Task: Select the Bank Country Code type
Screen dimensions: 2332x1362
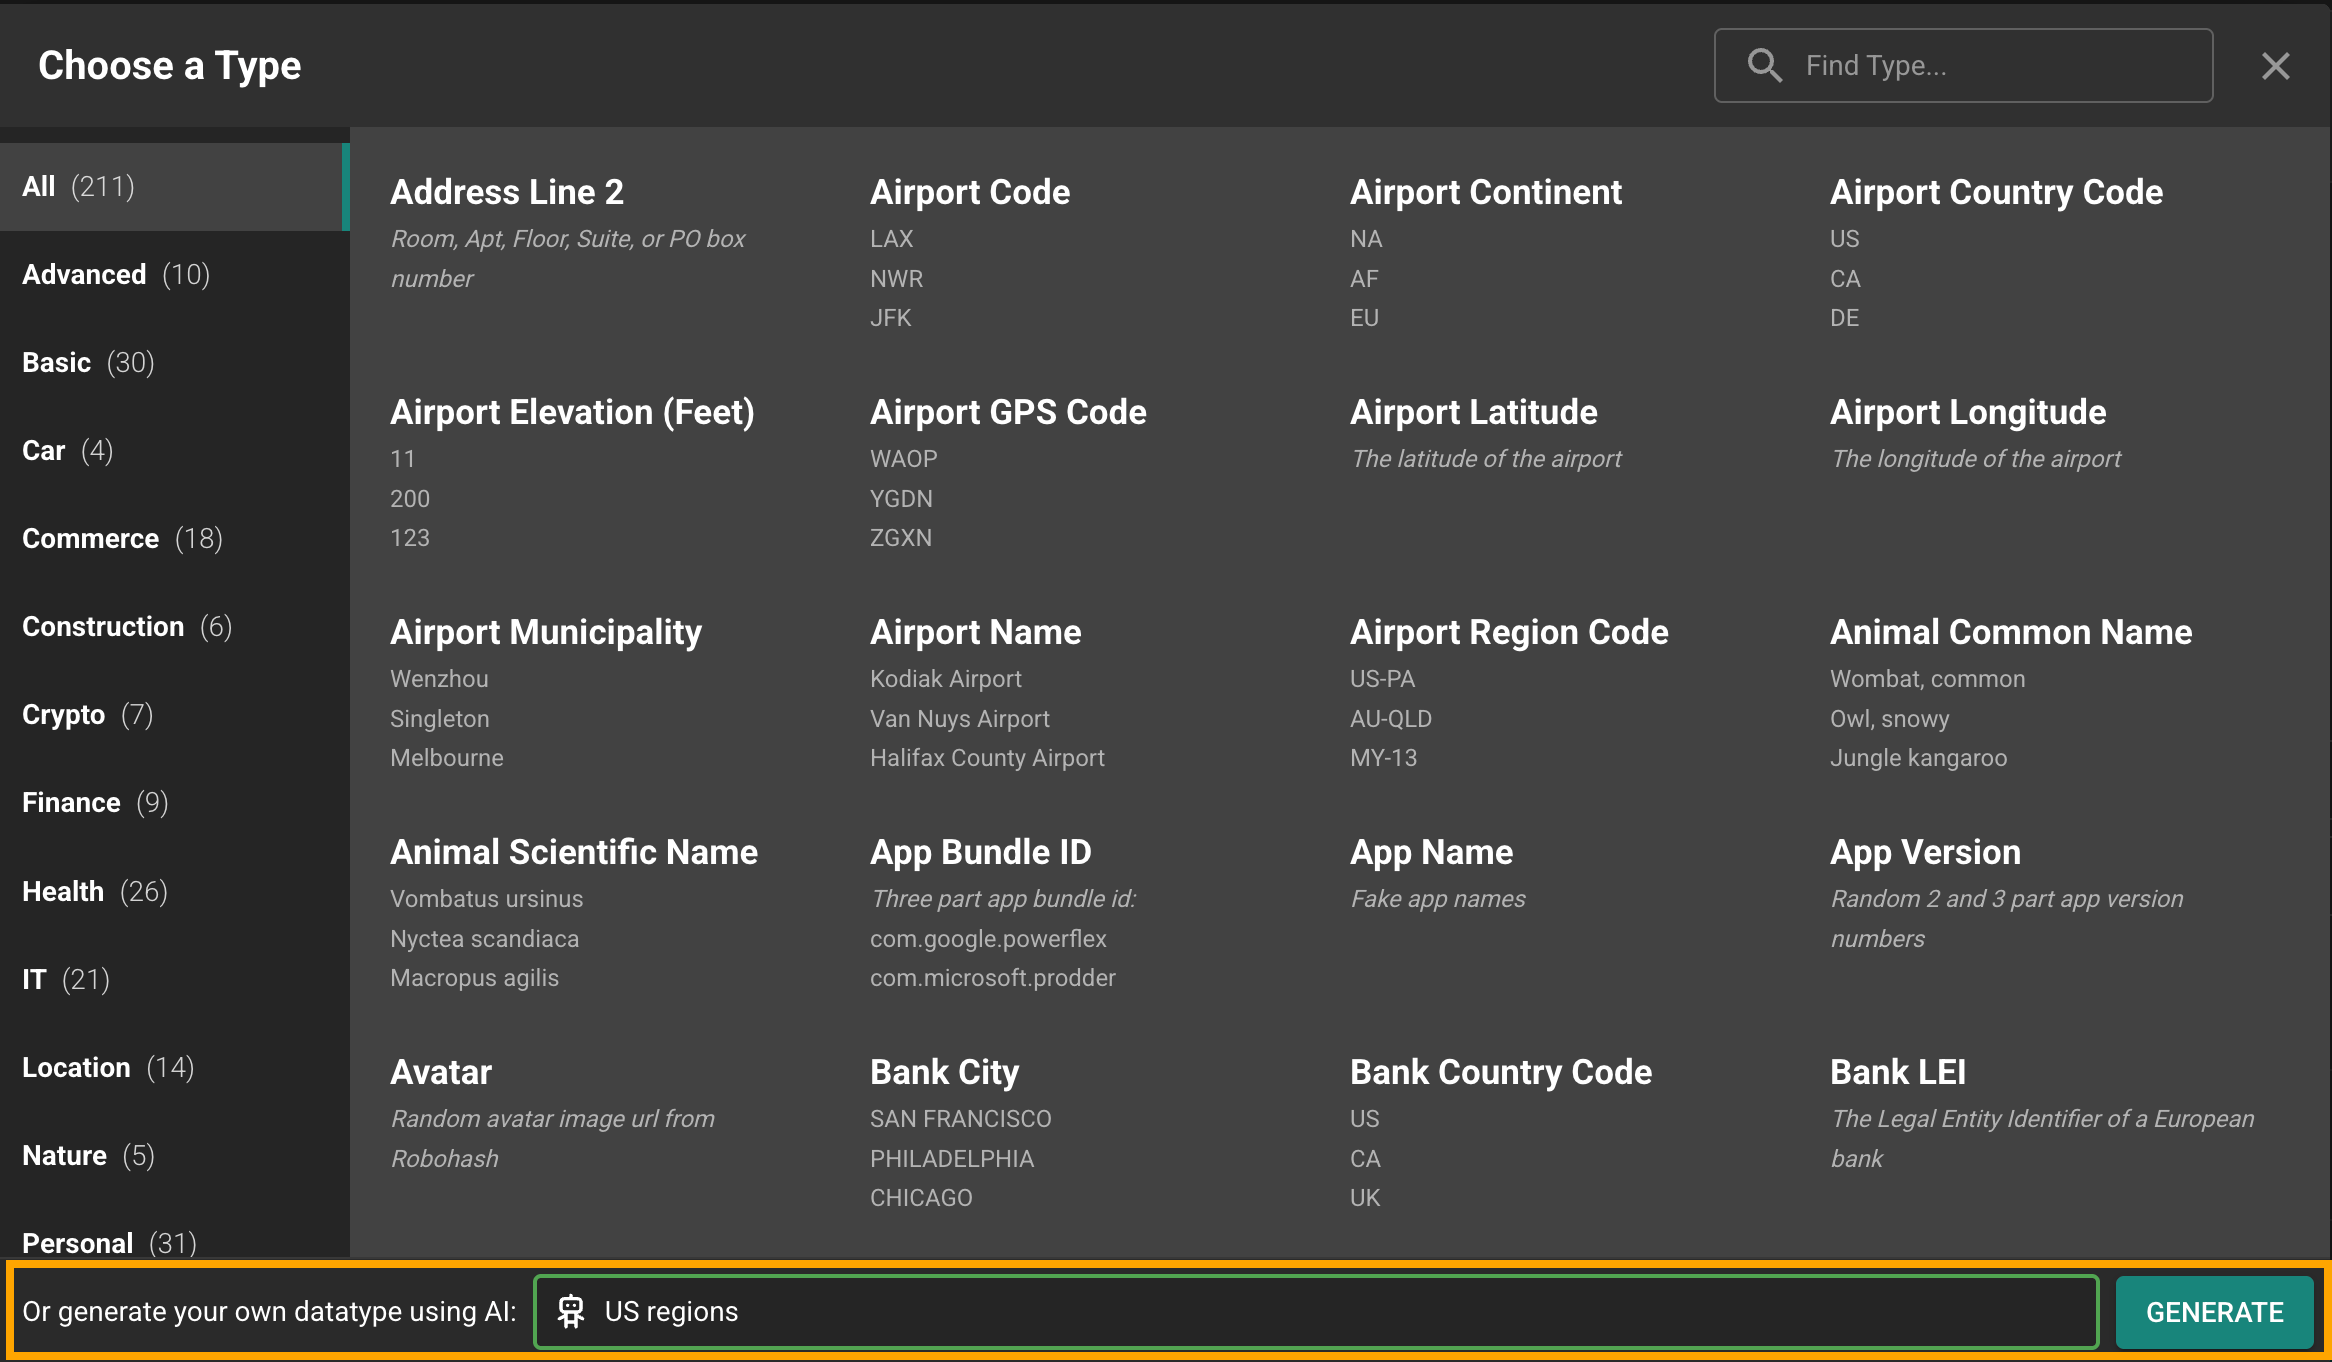Action: [x=1500, y=1072]
